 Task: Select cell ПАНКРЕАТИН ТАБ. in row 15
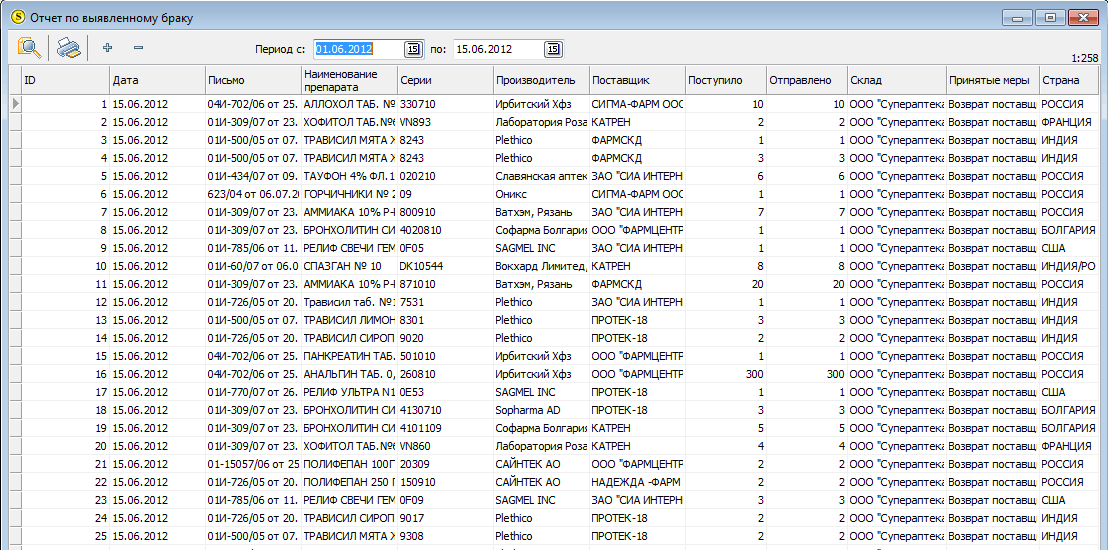coord(350,356)
